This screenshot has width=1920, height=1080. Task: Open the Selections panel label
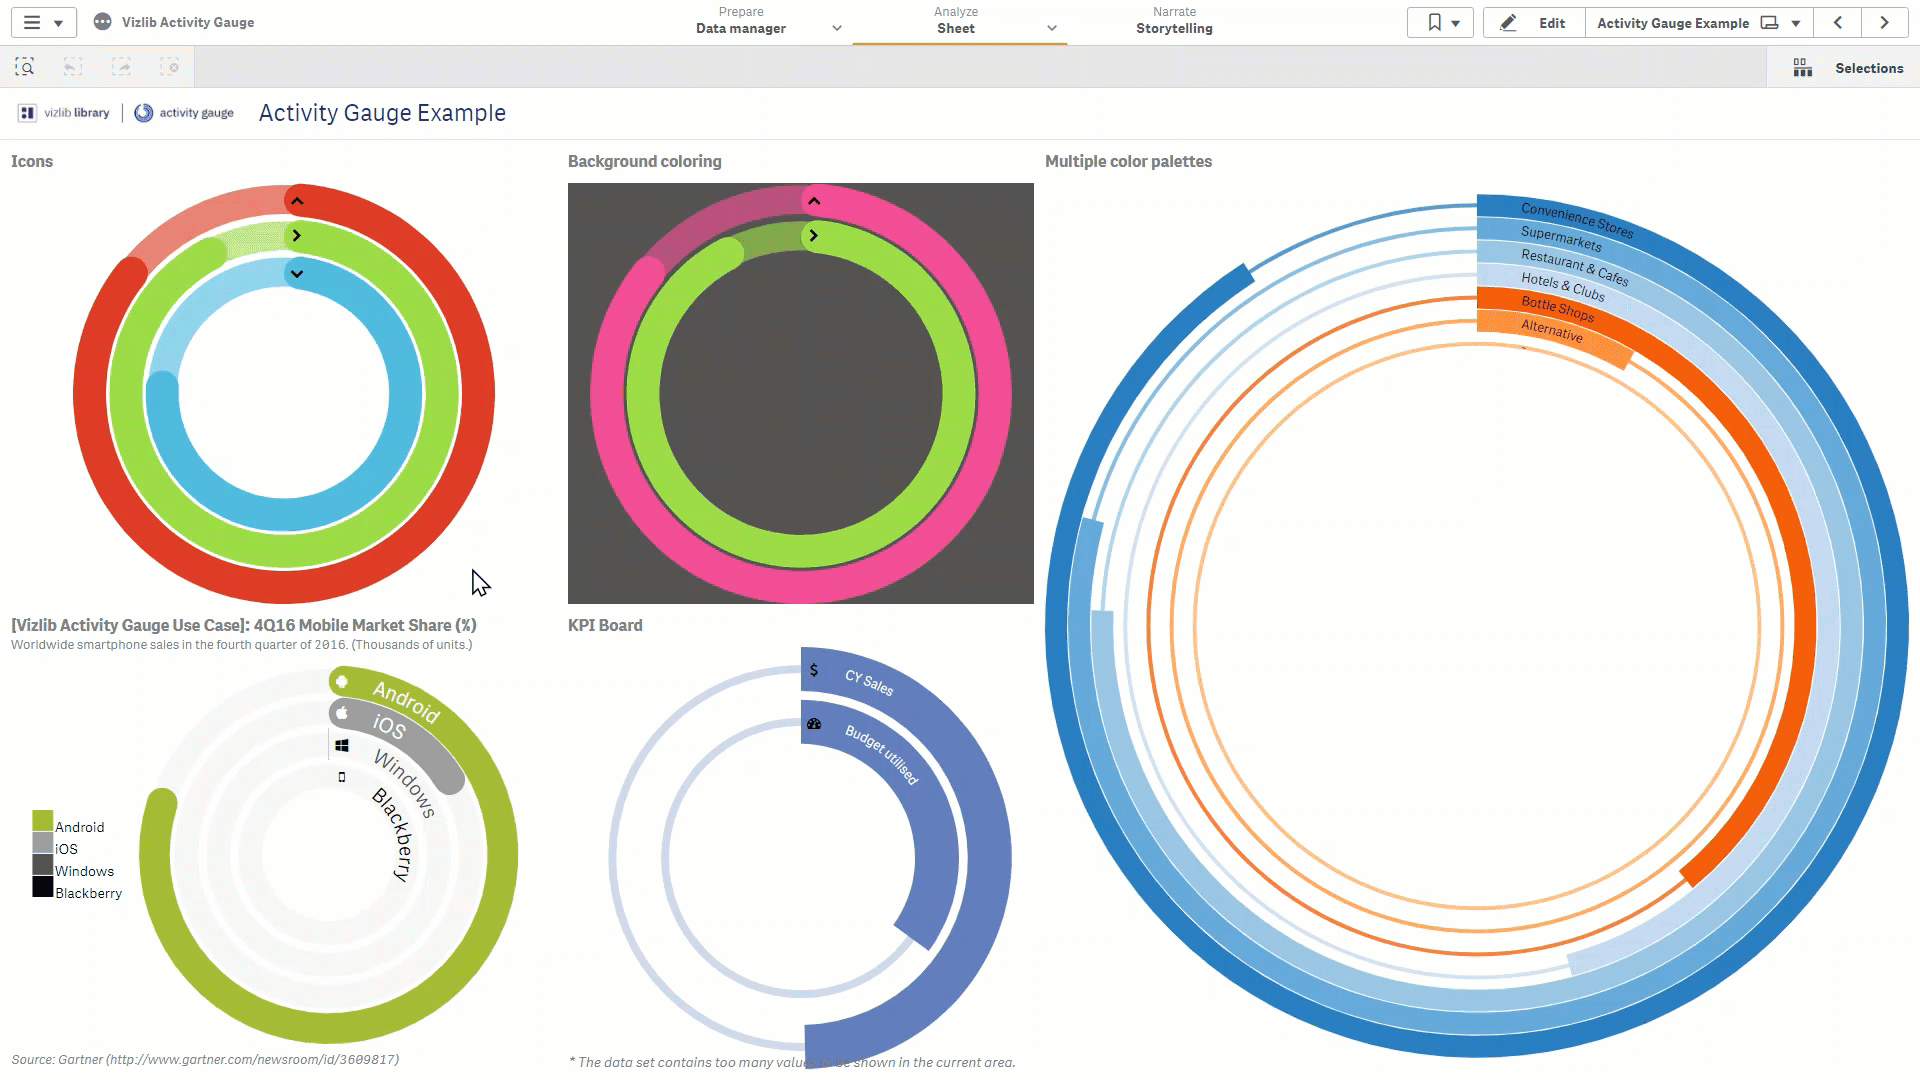pos(1869,68)
